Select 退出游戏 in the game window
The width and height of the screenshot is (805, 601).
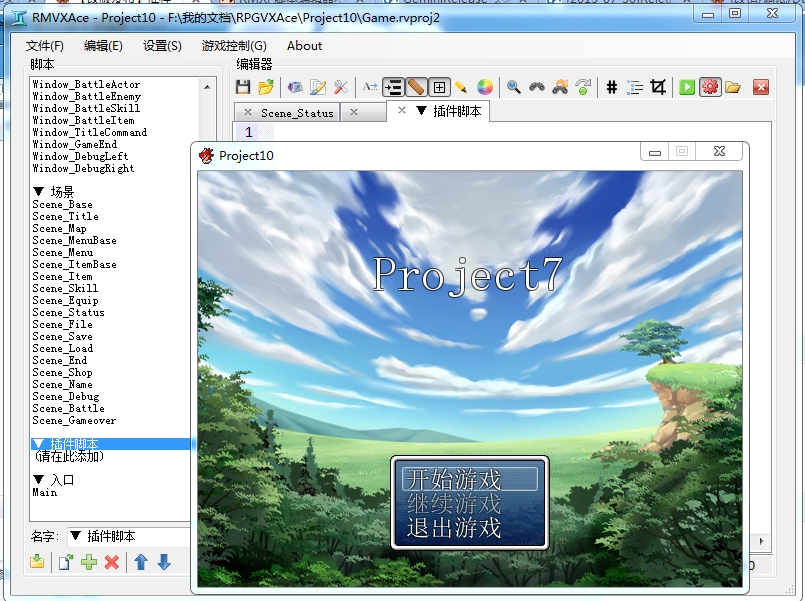[454, 528]
